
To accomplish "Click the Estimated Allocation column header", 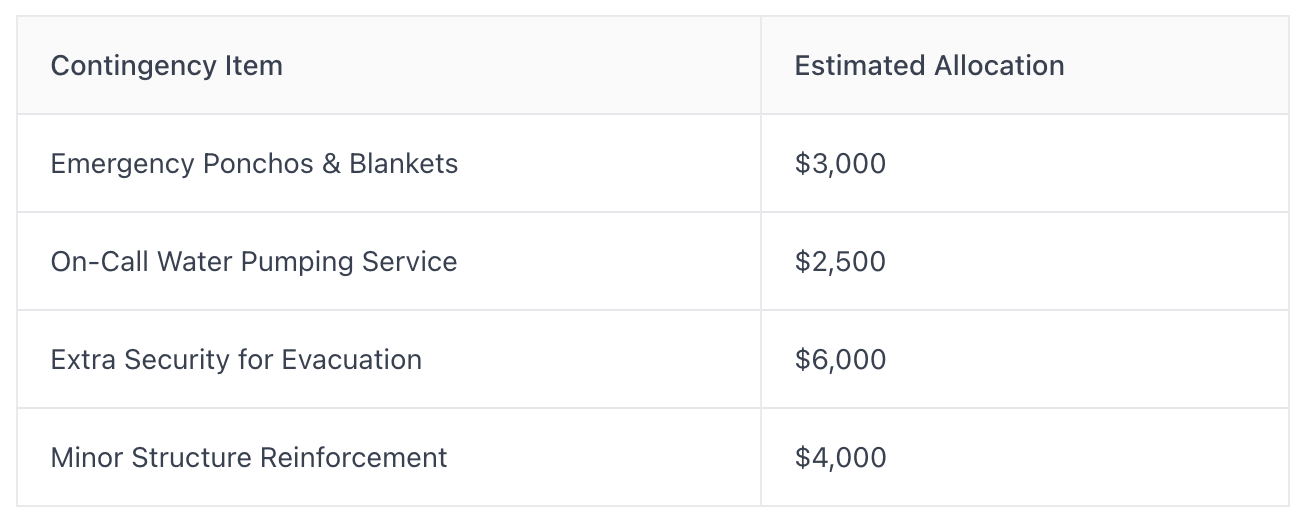I will (x=1024, y=65).
